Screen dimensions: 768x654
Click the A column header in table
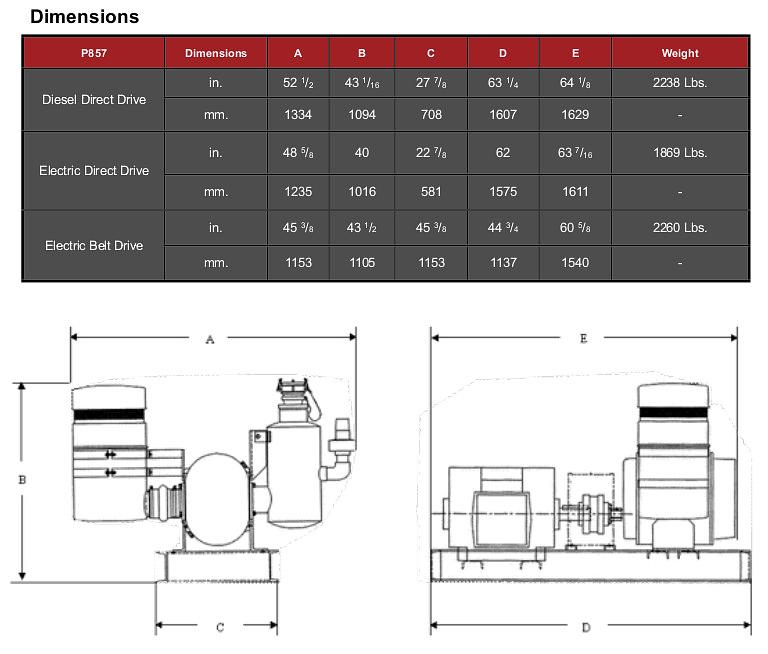tap(298, 53)
